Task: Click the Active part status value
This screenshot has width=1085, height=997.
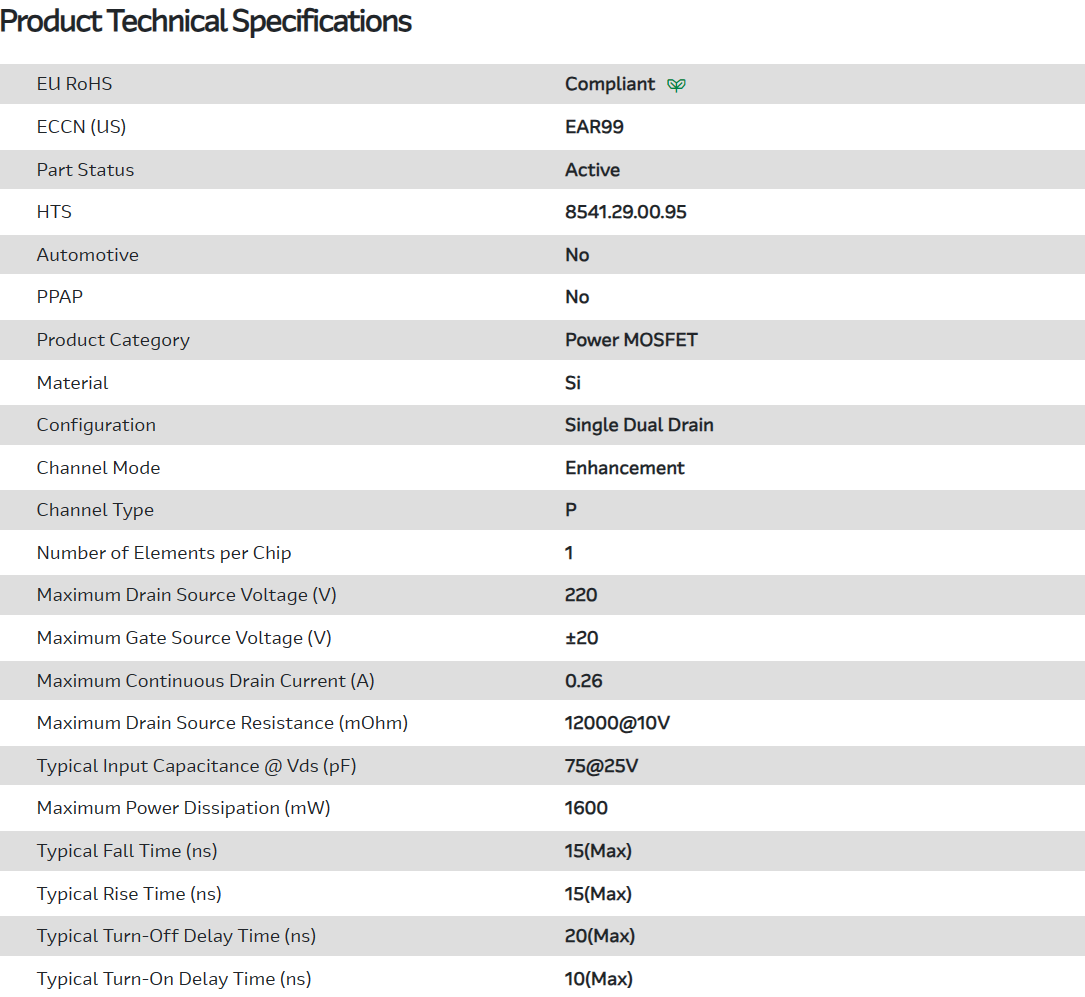Action: click(592, 170)
